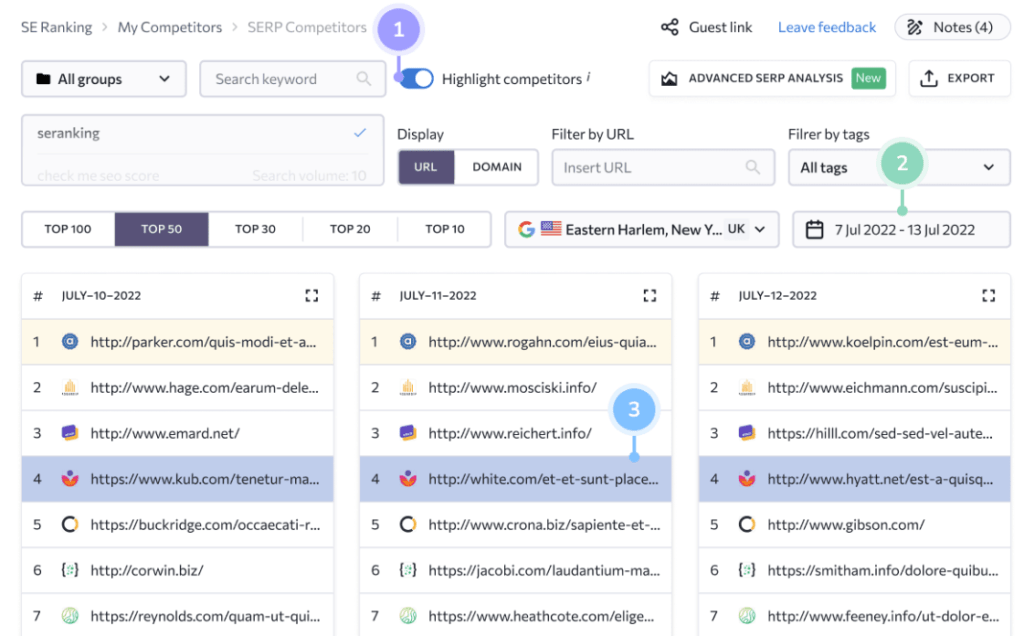The width and height of the screenshot is (1024, 636).
Task: Click the calendar icon in date range
Action: pyautogui.click(x=814, y=229)
